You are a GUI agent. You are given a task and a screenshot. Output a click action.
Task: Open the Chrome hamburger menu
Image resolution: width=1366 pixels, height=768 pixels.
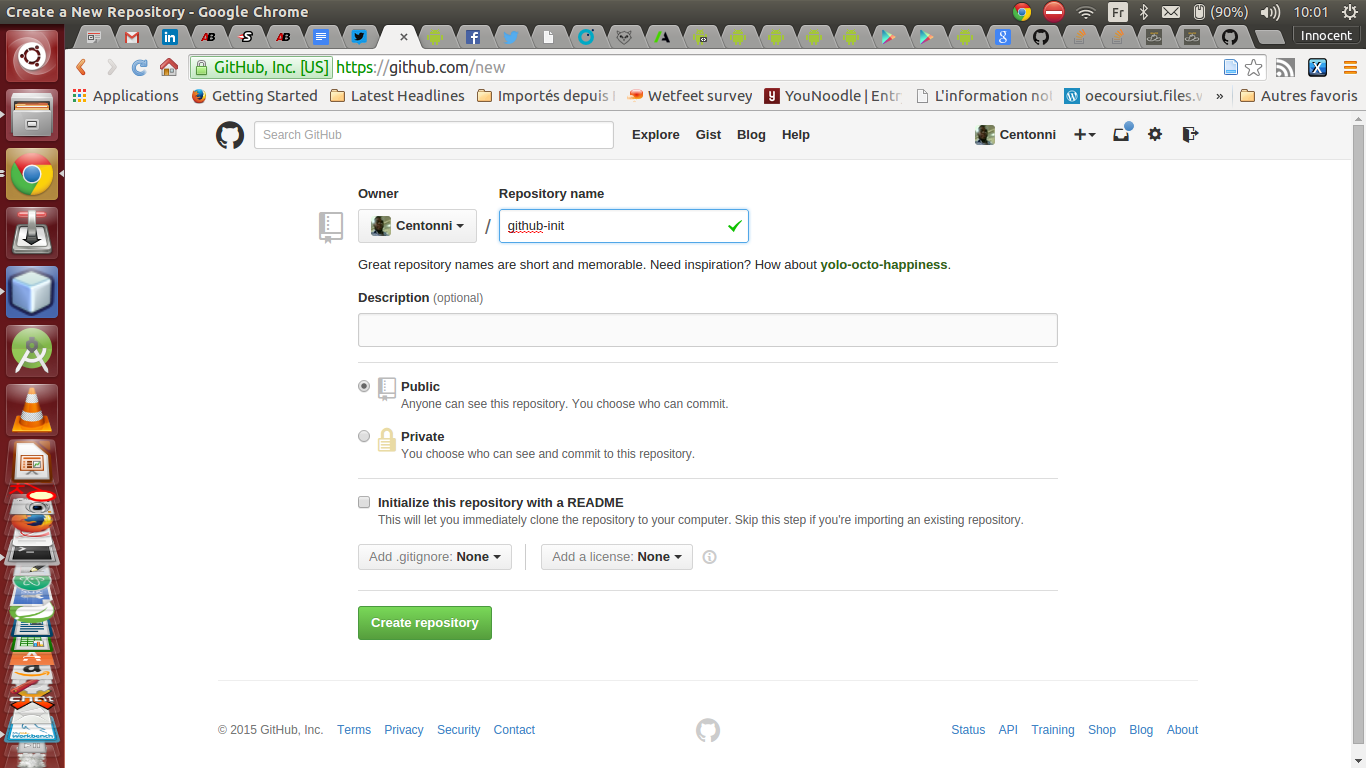tap(1349, 68)
